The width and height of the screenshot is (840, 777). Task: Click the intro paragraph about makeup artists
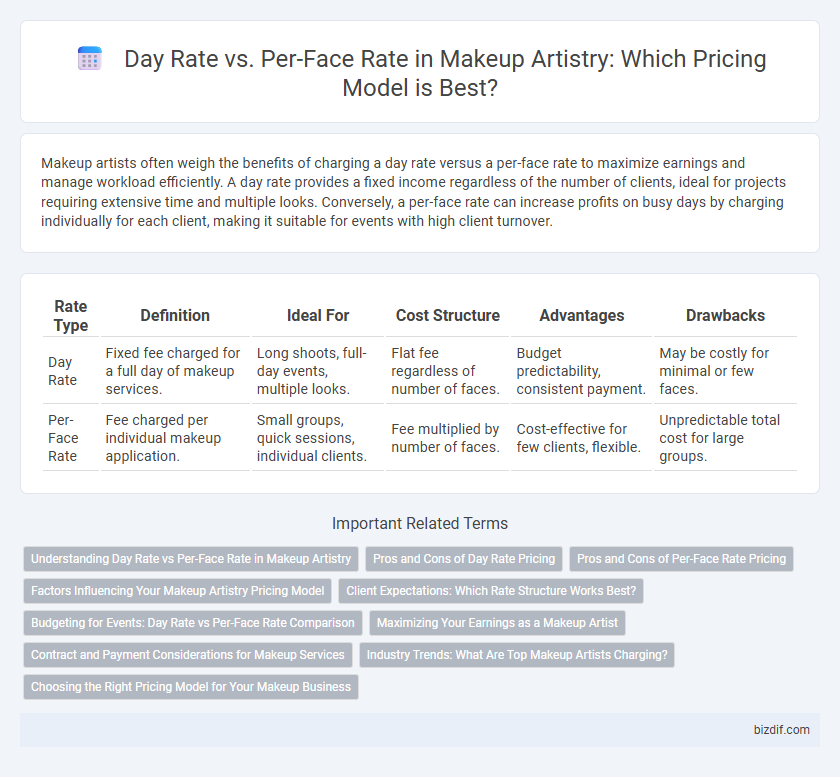tap(413, 192)
